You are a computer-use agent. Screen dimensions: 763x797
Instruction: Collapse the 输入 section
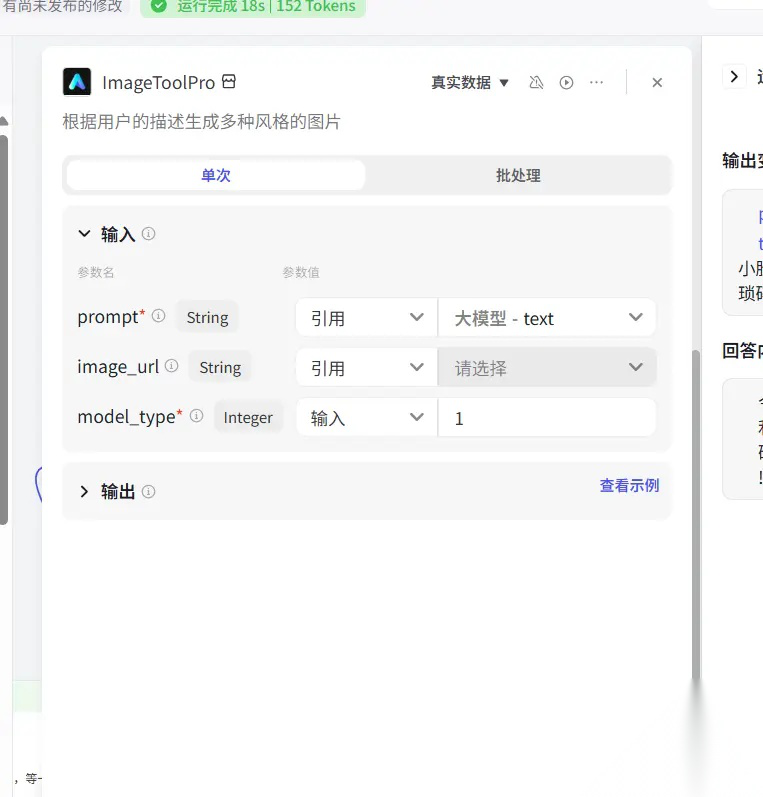[85, 234]
